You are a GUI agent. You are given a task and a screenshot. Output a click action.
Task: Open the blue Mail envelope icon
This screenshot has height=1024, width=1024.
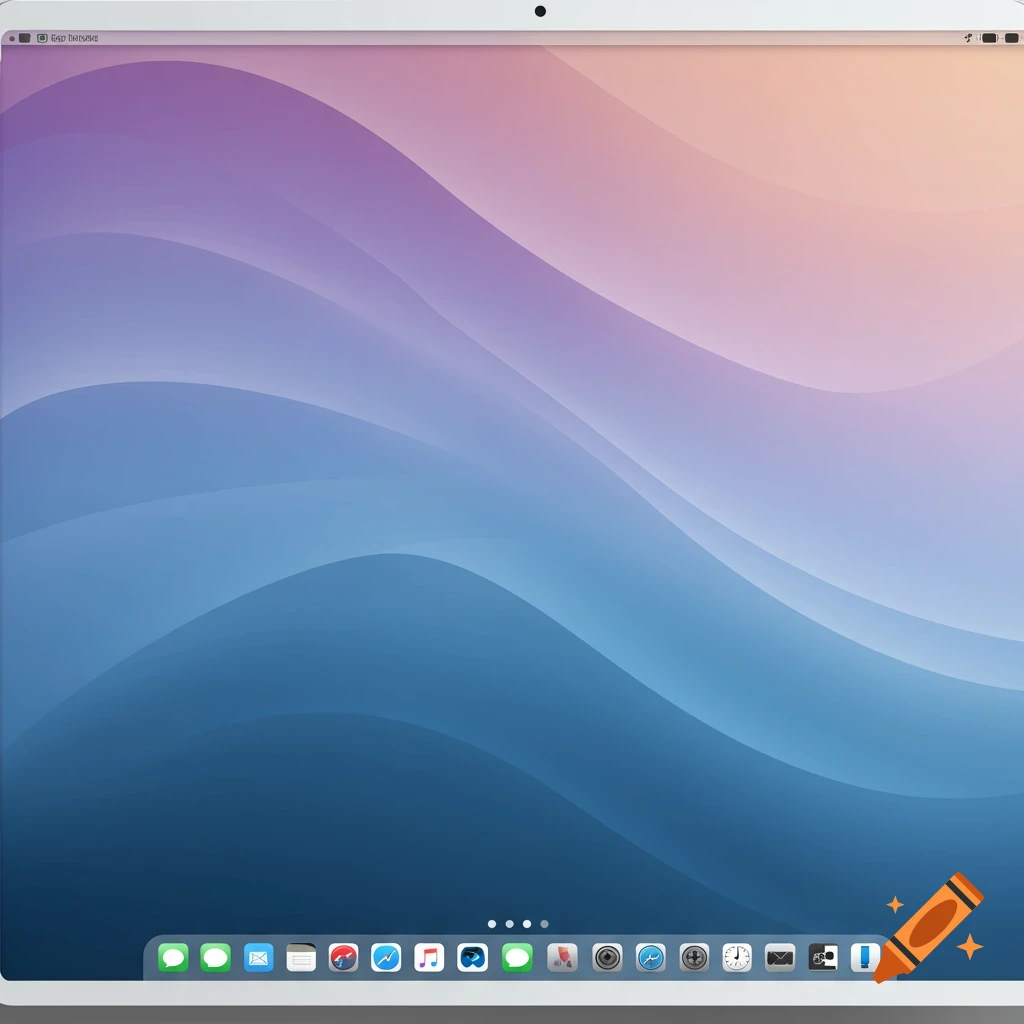coord(258,957)
